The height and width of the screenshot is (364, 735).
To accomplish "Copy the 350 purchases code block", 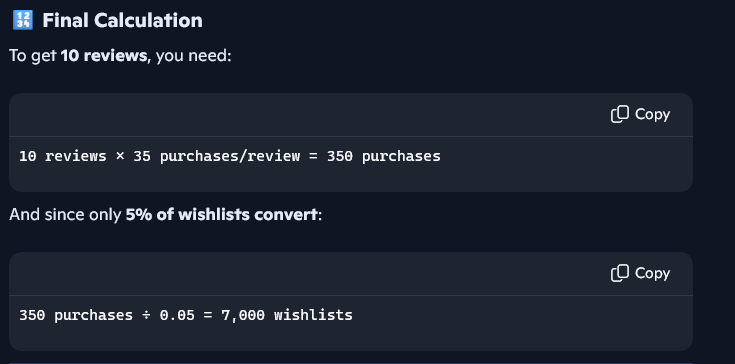I will click(640, 114).
